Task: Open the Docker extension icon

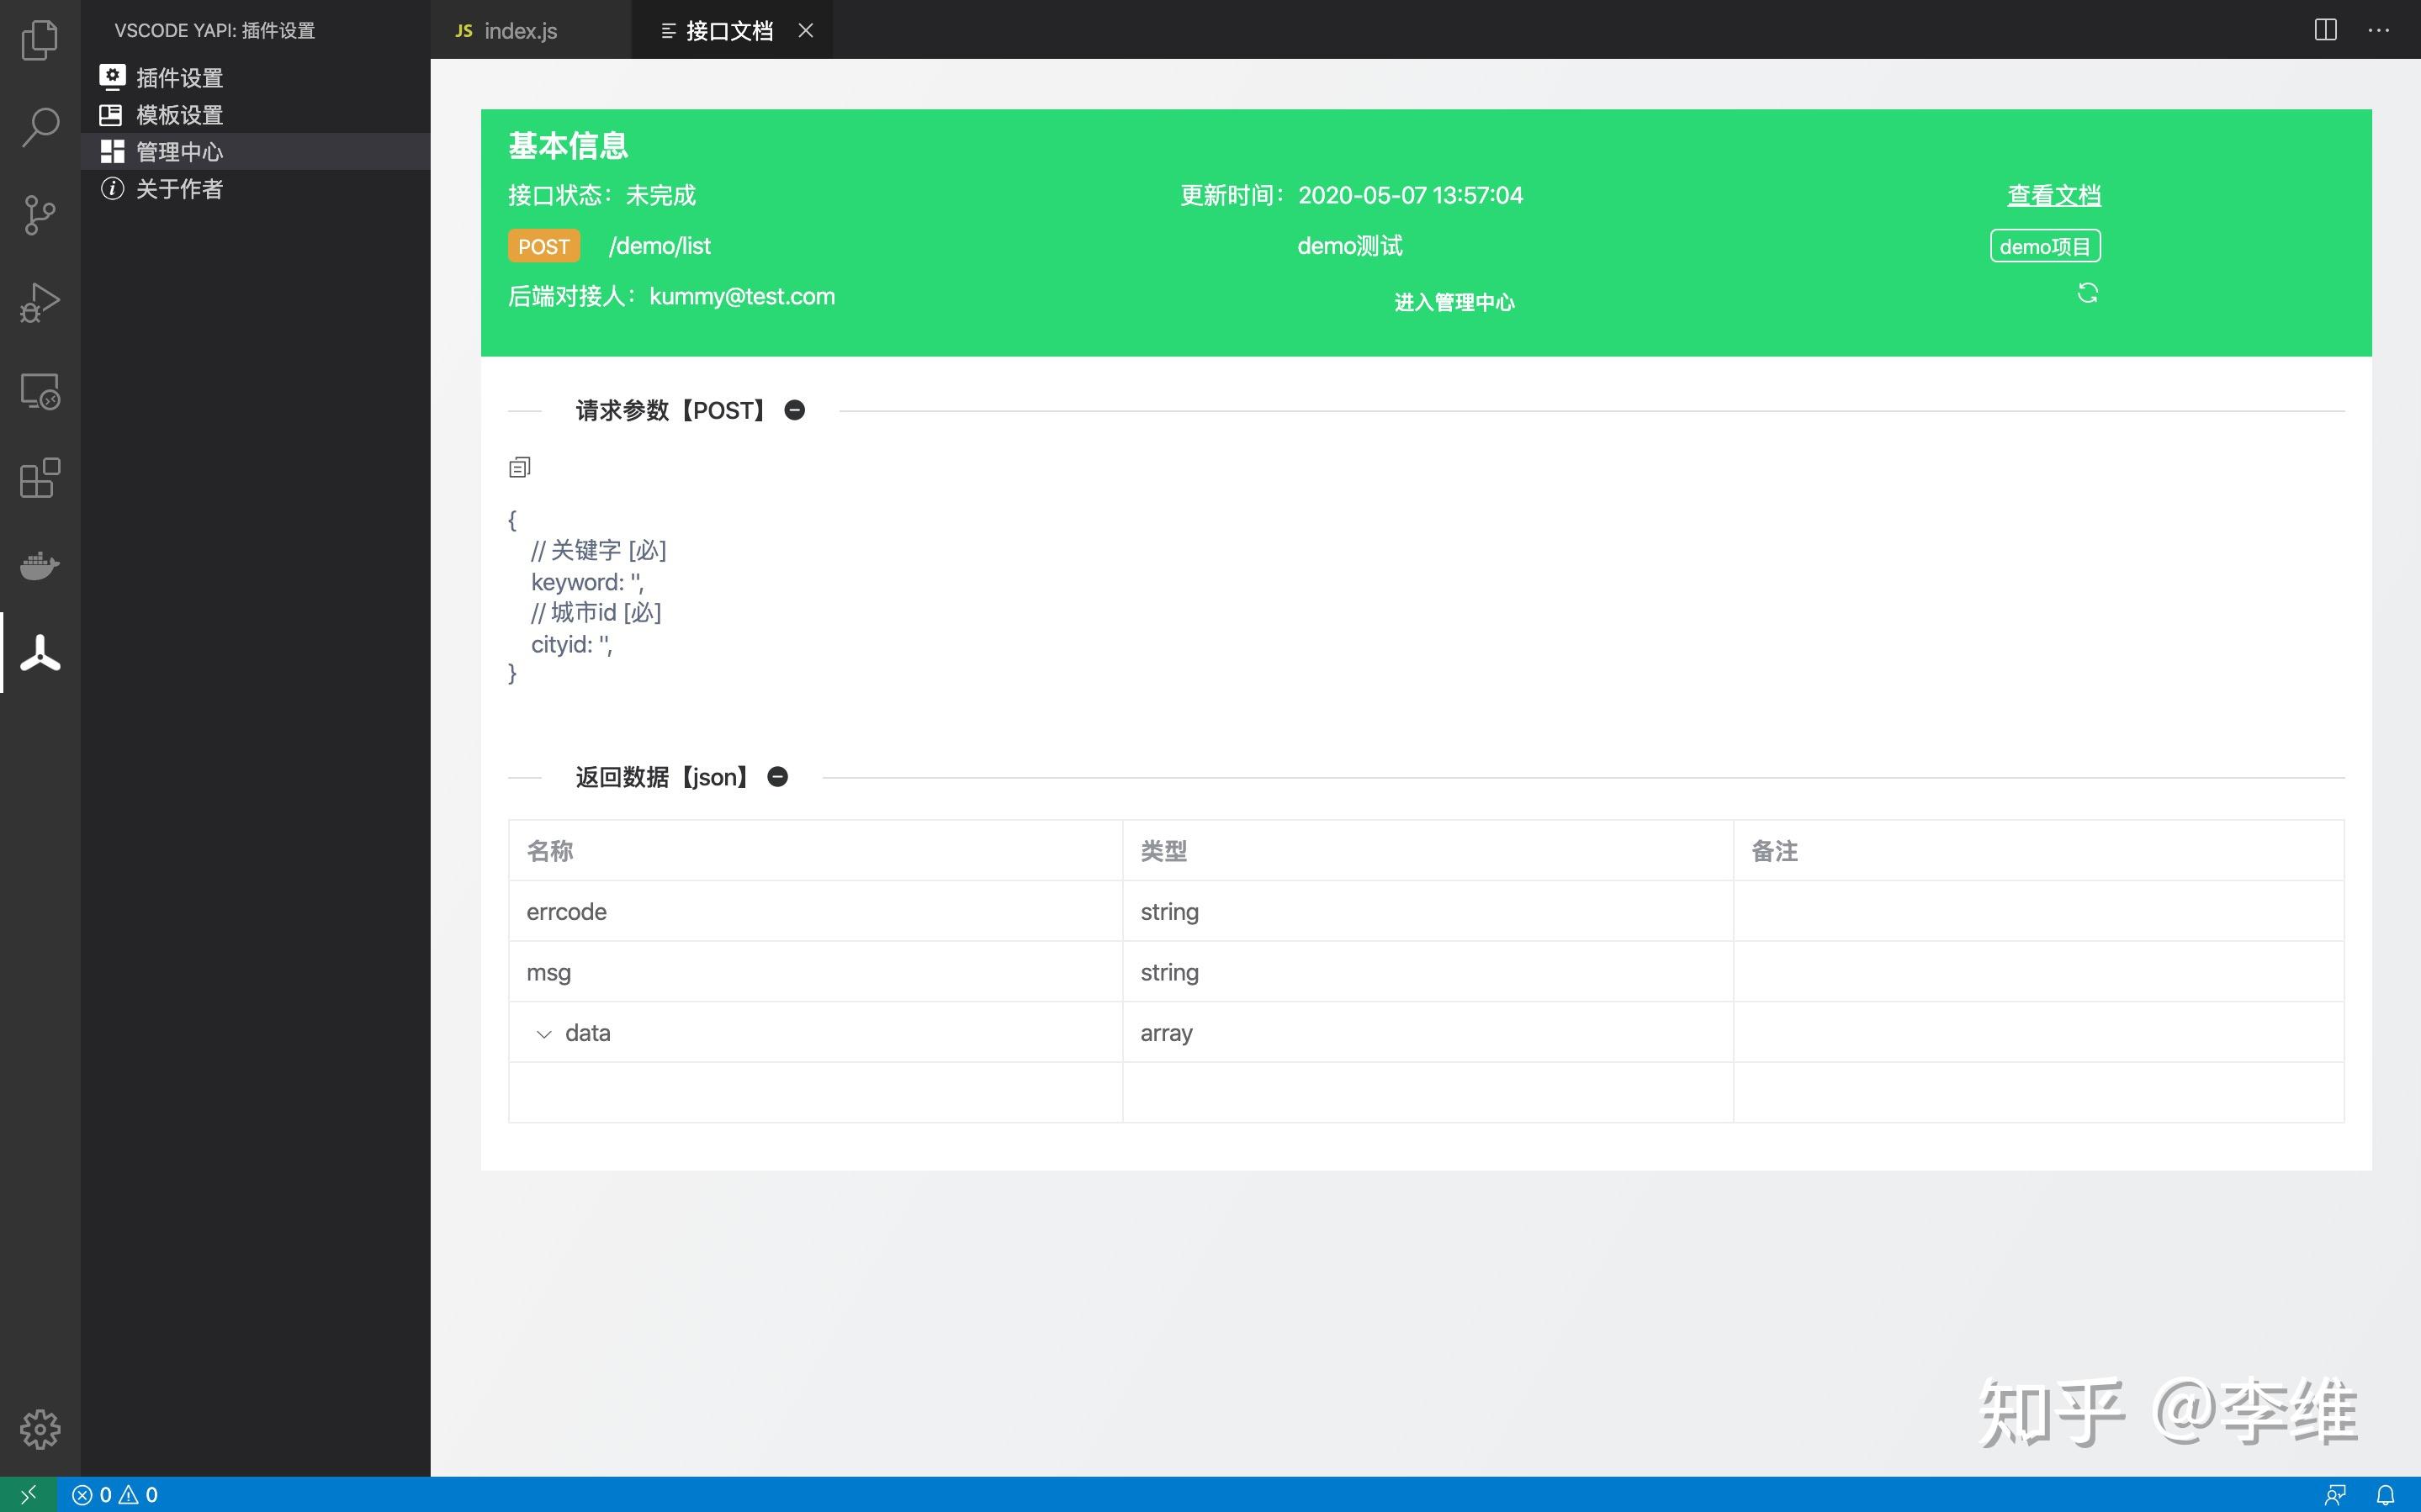Action: [x=39, y=566]
